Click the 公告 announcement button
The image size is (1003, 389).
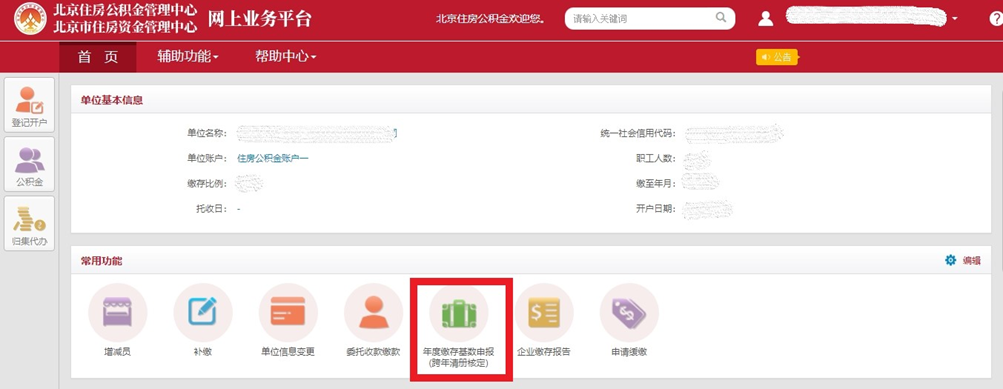[x=777, y=57]
